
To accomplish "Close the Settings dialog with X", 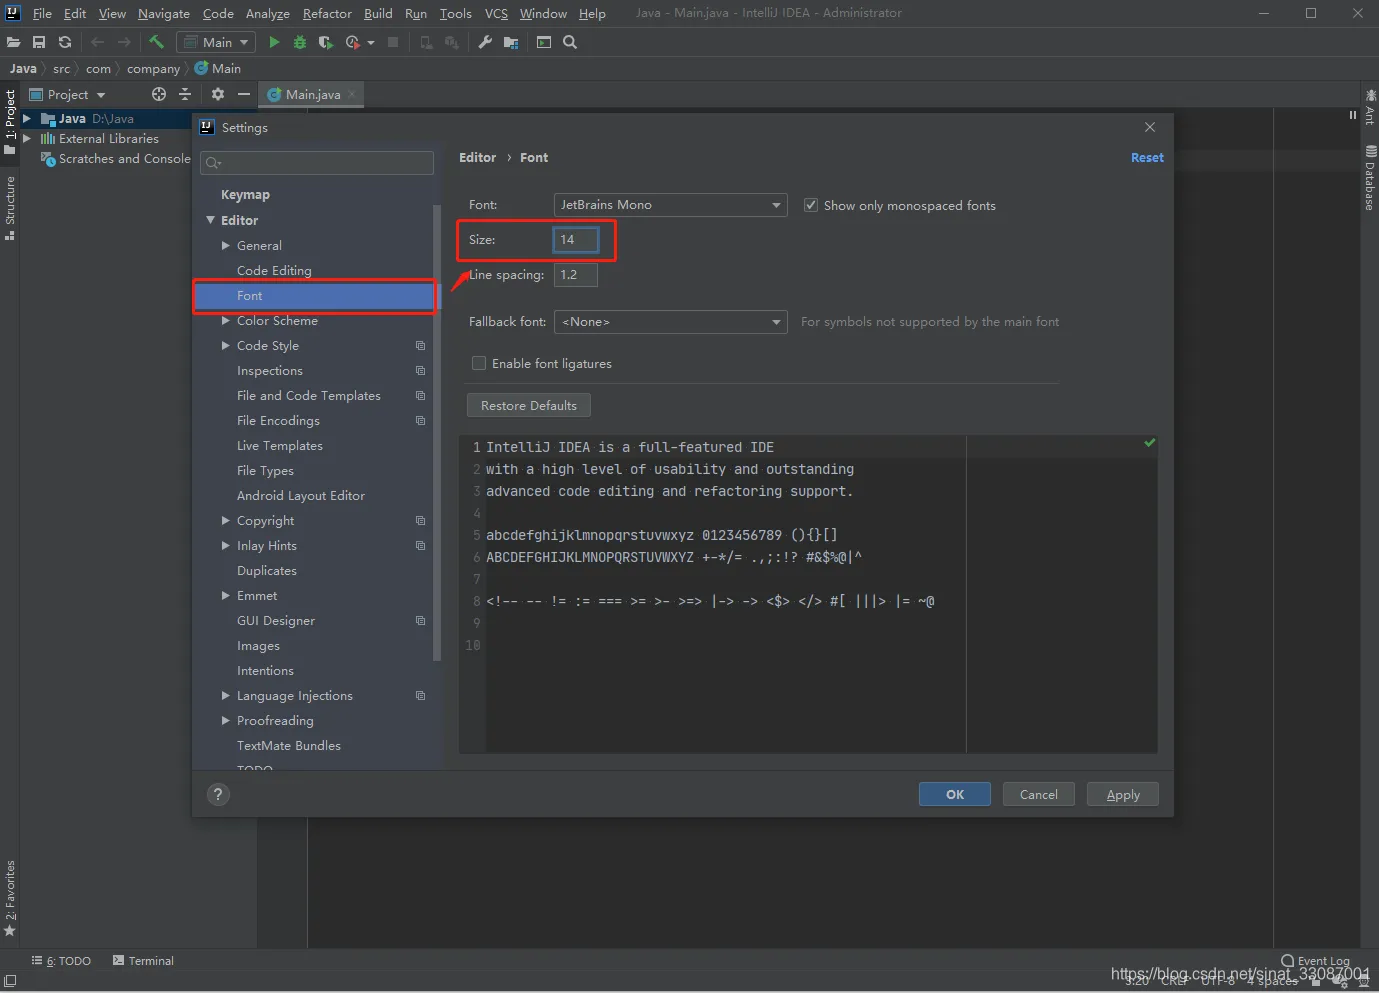I will 1150,127.
